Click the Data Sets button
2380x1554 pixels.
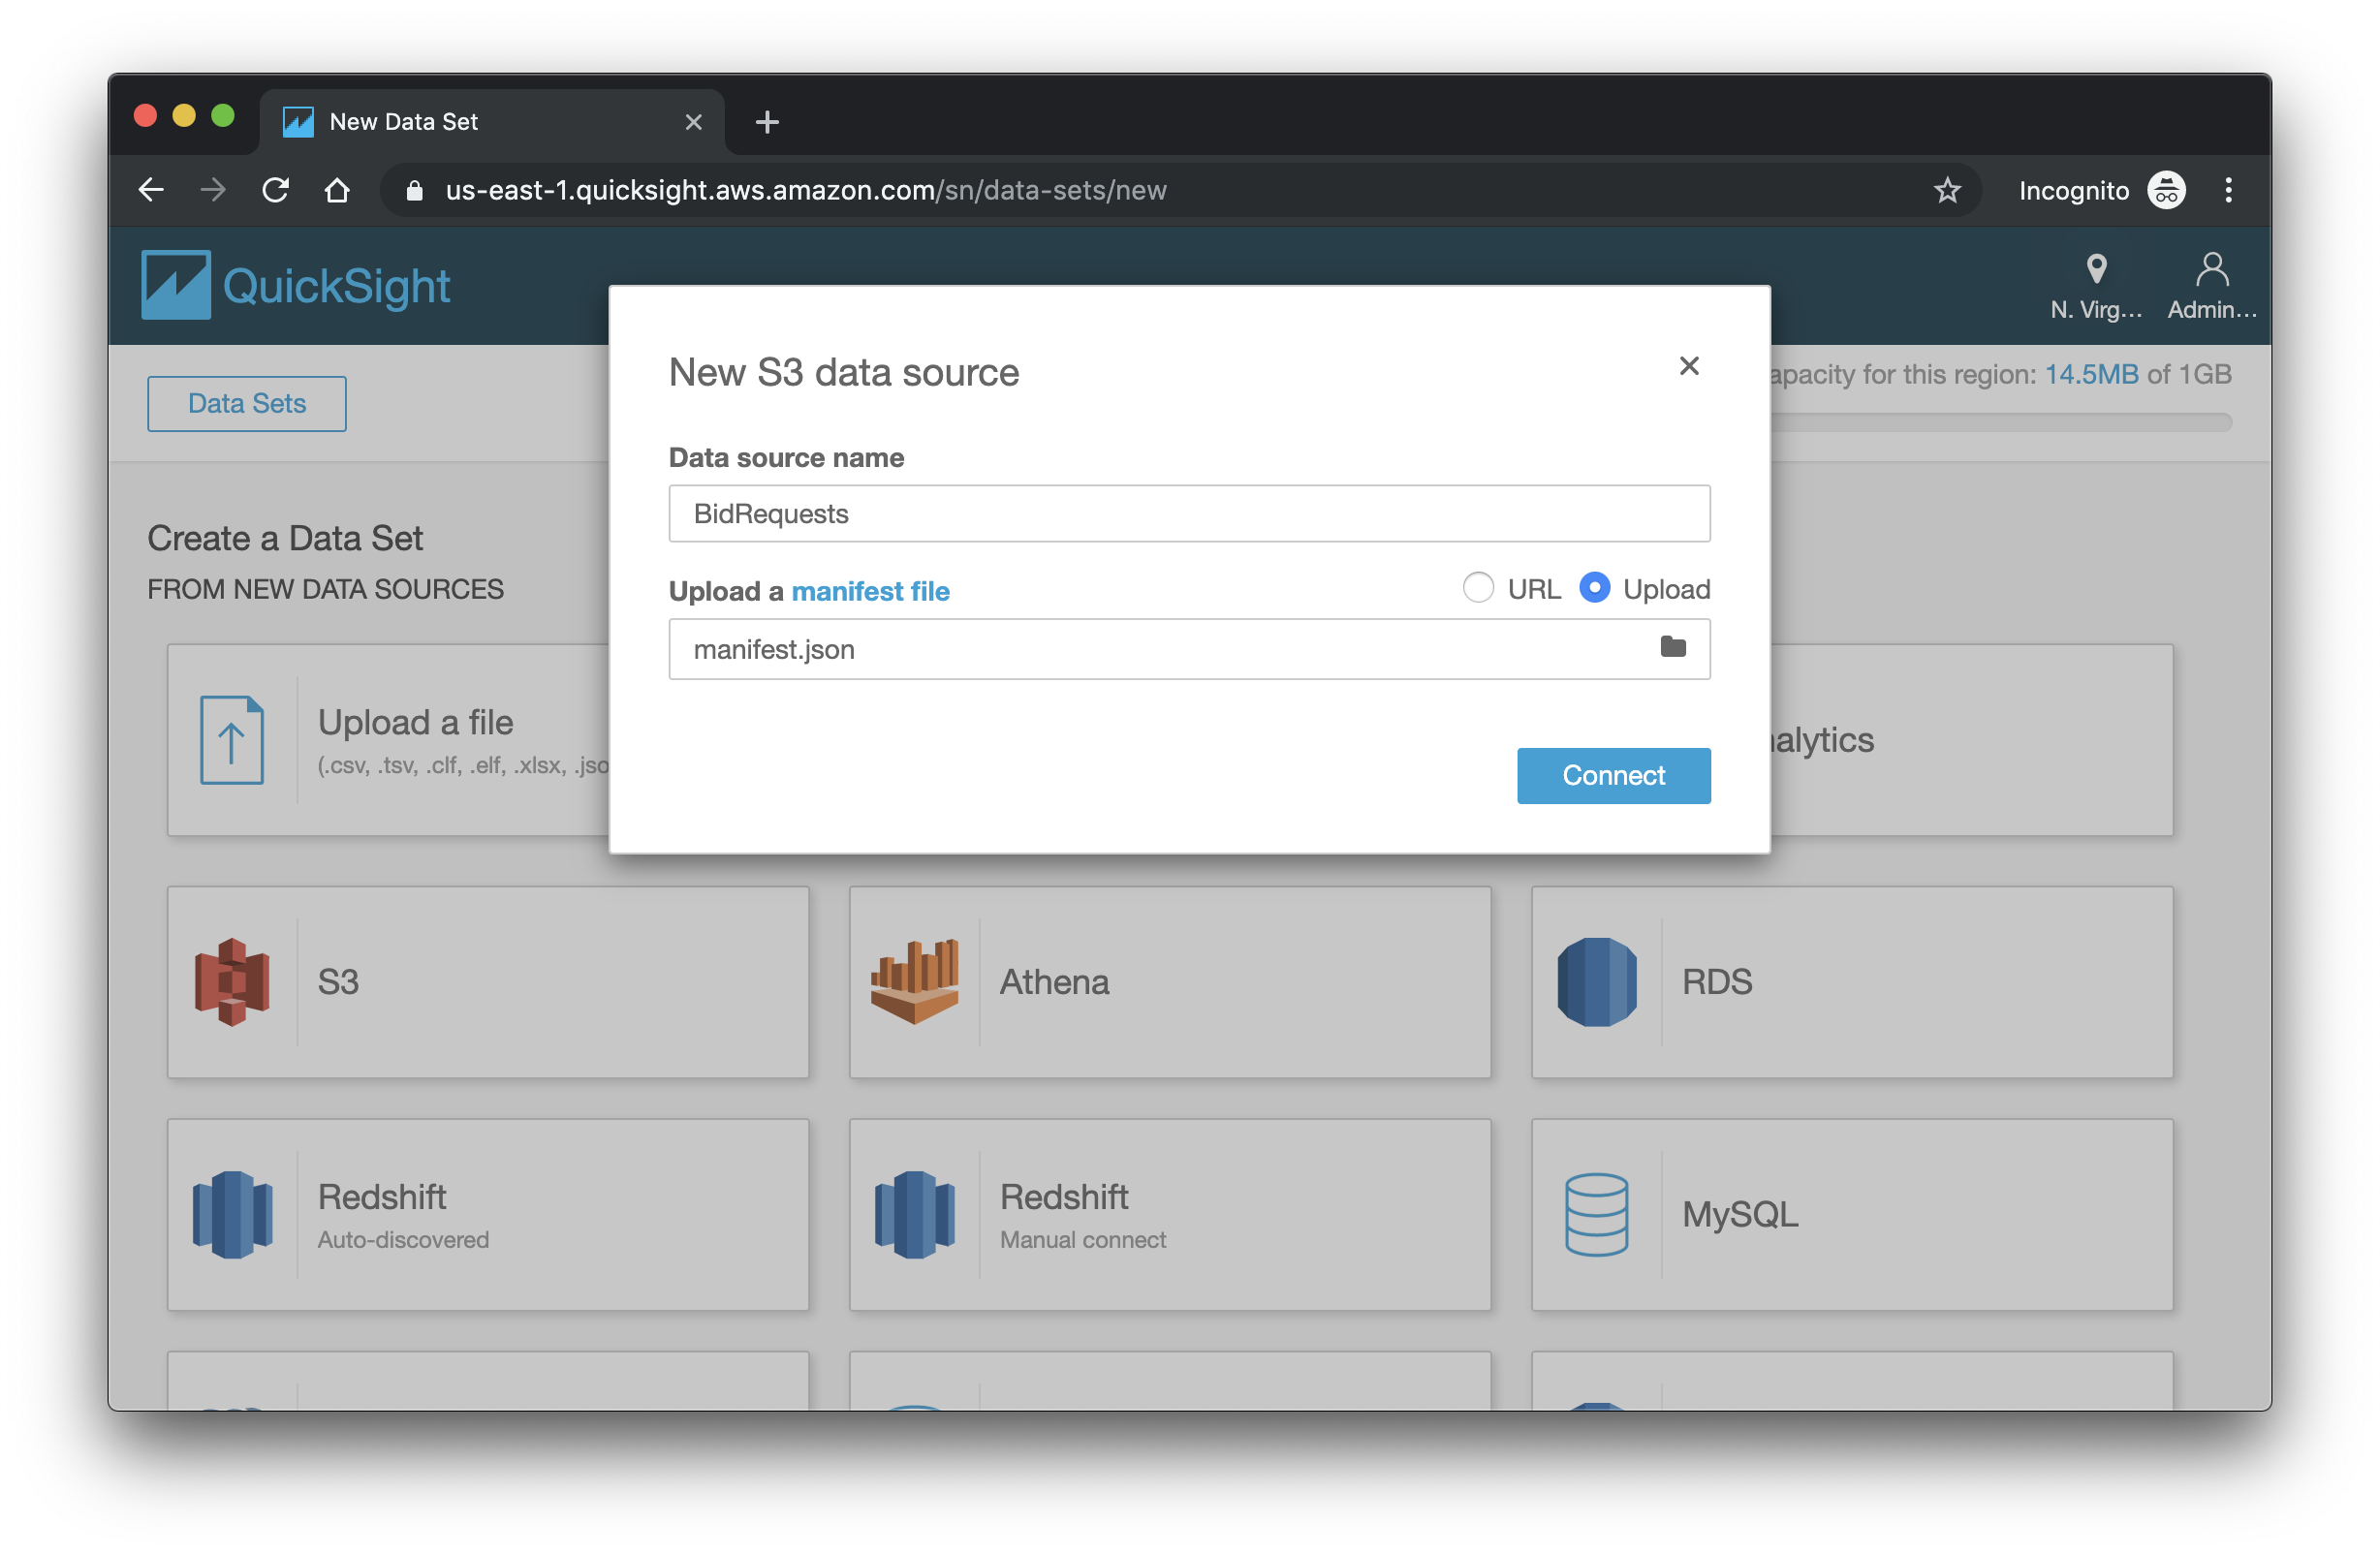247,404
